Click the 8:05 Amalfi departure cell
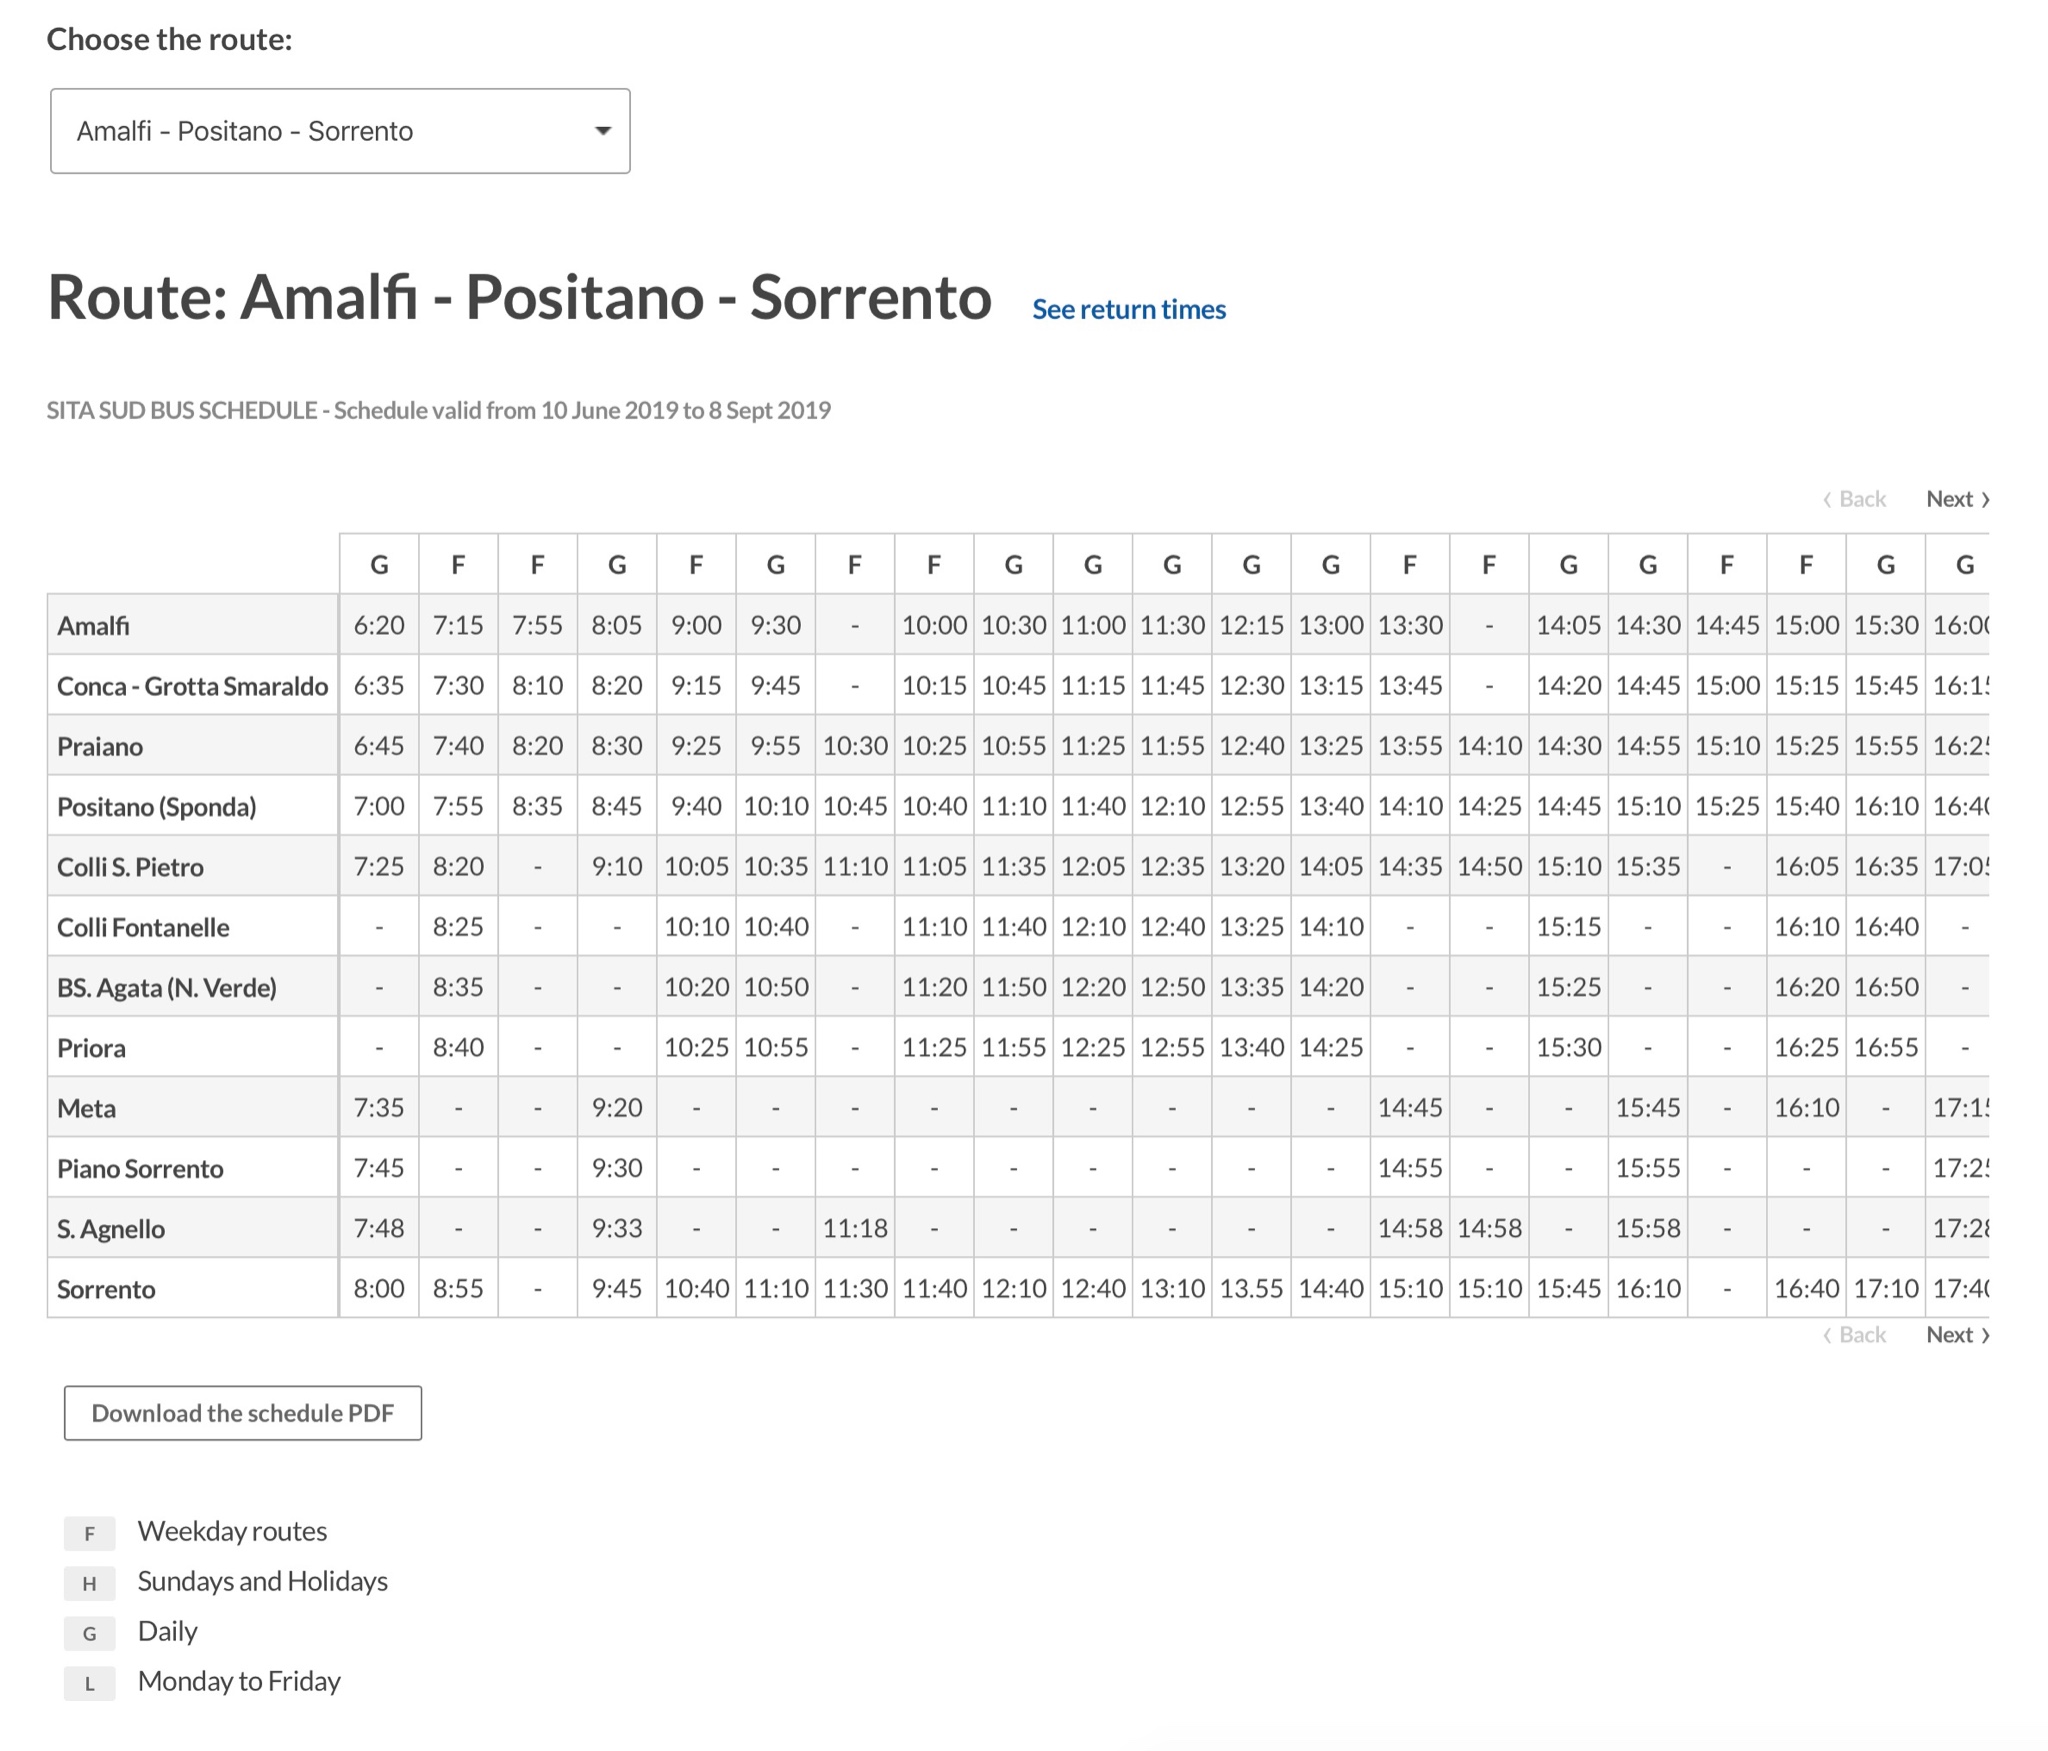The width and height of the screenshot is (2048, 1751). click(x=617, y=625)
